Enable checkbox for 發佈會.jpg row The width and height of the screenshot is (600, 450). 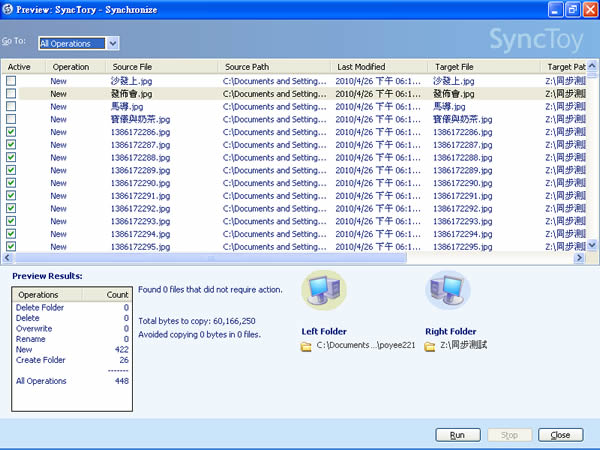click(11, 93)
